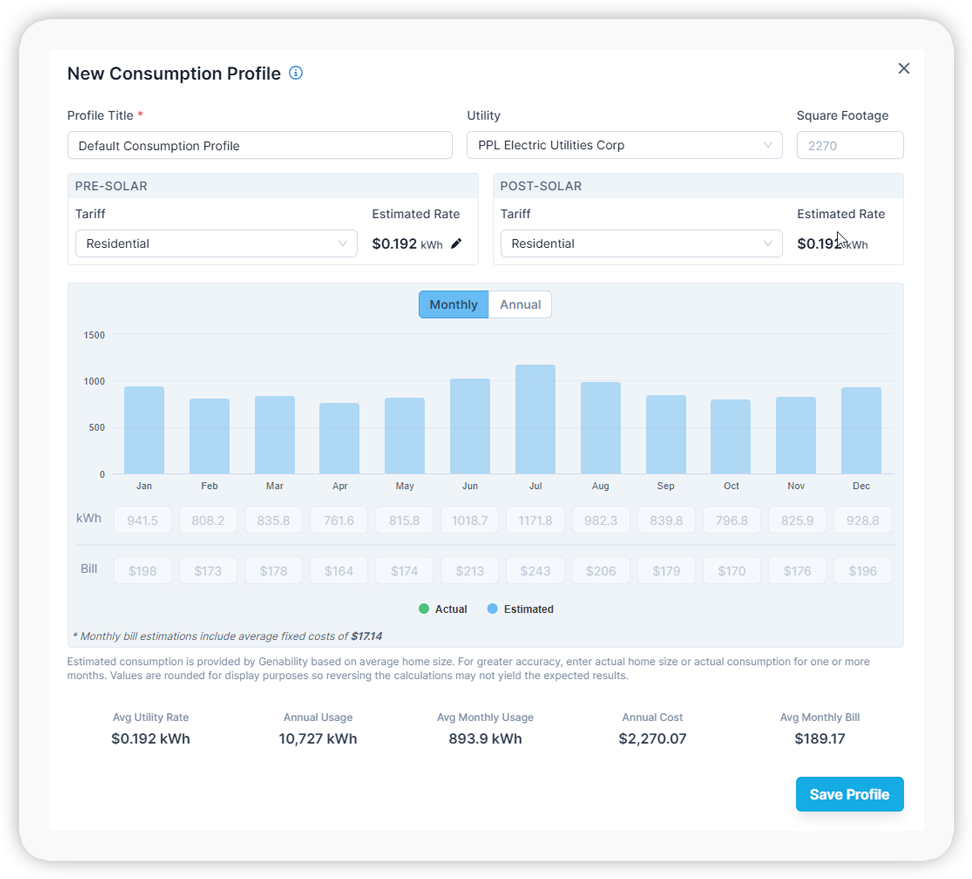Click the Default Consumption Profile title field
This screenshot has height=879, width=972.
[260, 144]
